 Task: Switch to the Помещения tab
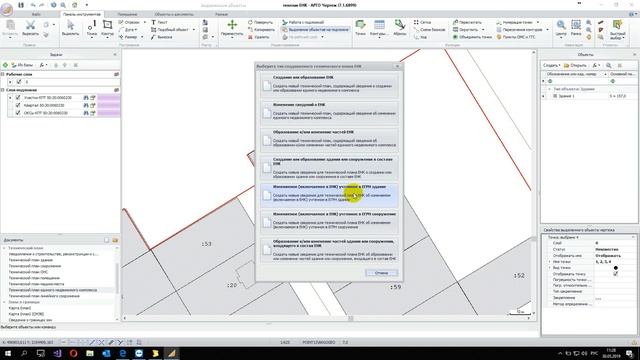coord(127,14)
